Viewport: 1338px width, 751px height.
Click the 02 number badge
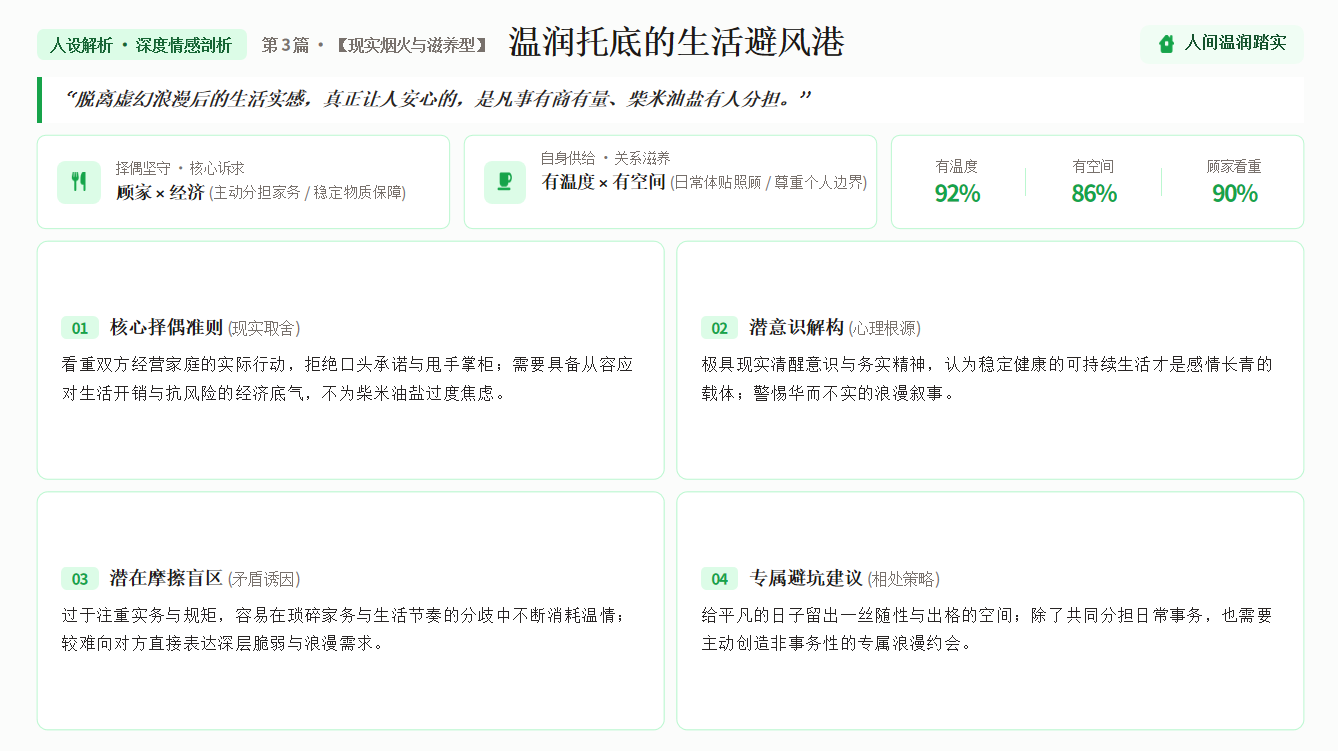click(720, 328)
